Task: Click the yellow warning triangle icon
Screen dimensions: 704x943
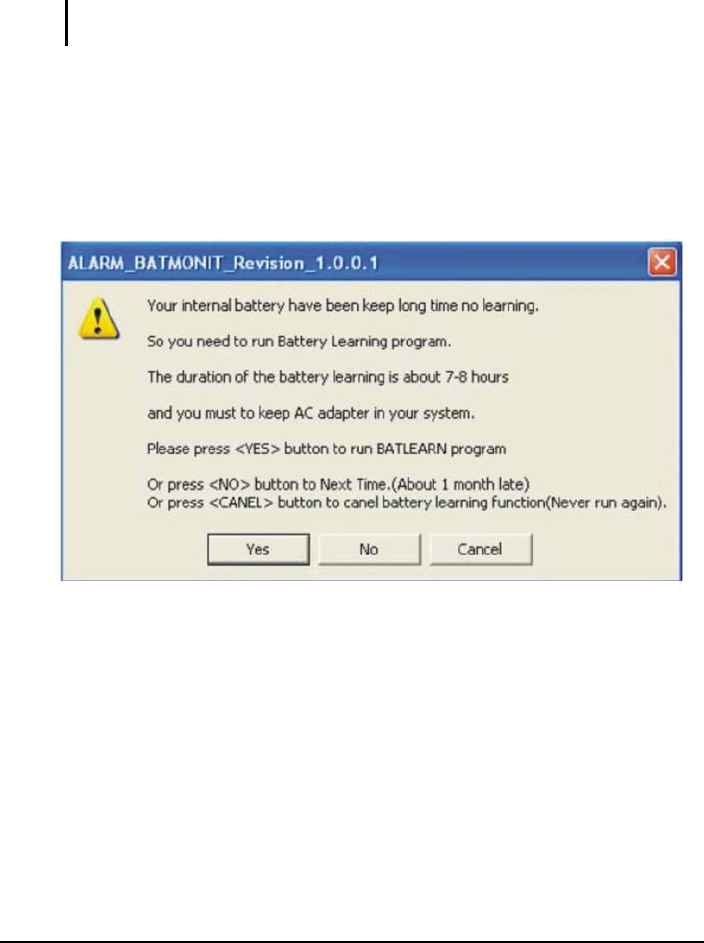Action: 99,318
